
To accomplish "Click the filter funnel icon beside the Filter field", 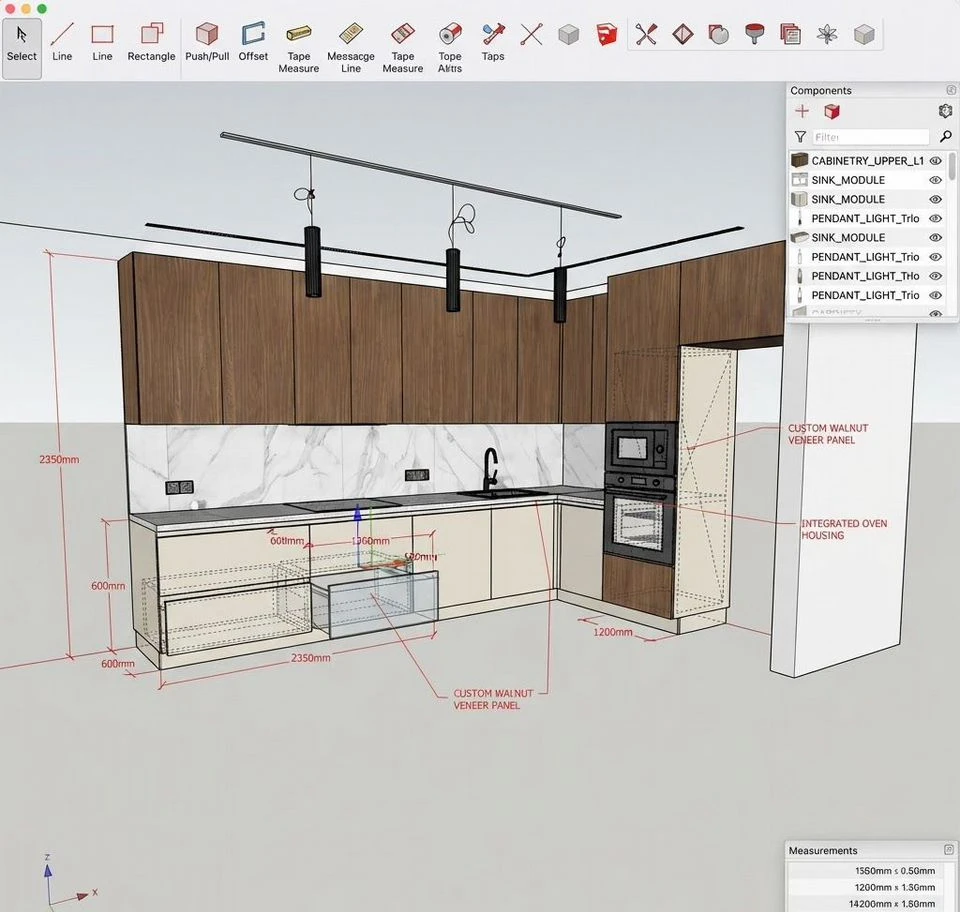I will point(800,136).
